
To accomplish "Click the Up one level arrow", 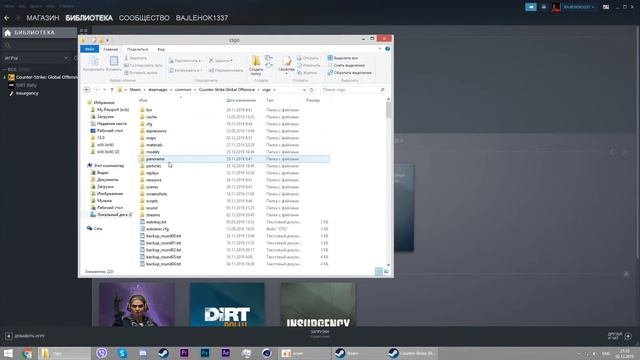I will pyautogui.click(x=112, y=90).
